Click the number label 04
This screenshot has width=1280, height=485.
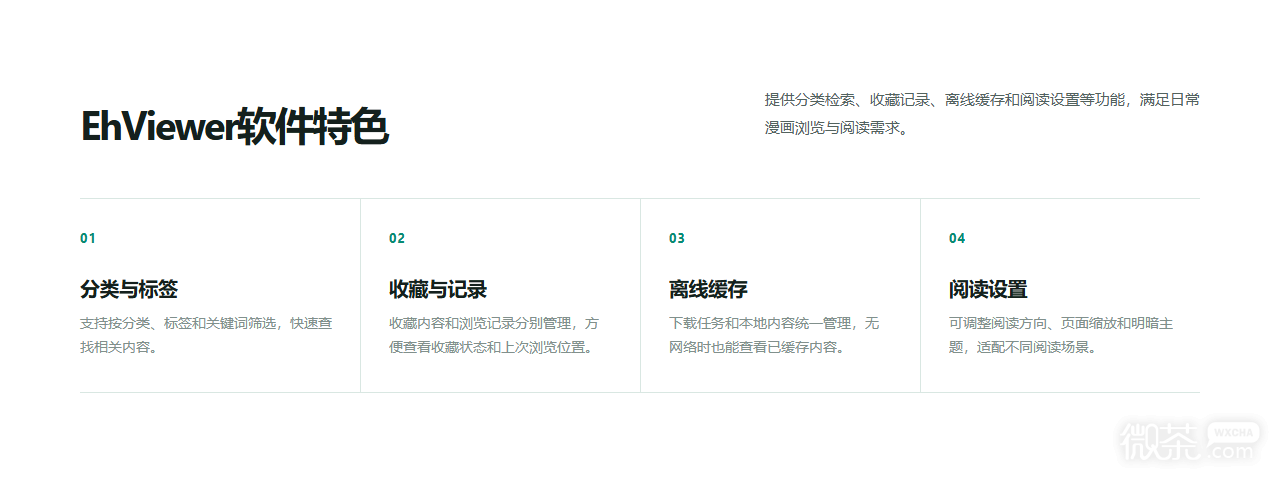tap(957, 238)
